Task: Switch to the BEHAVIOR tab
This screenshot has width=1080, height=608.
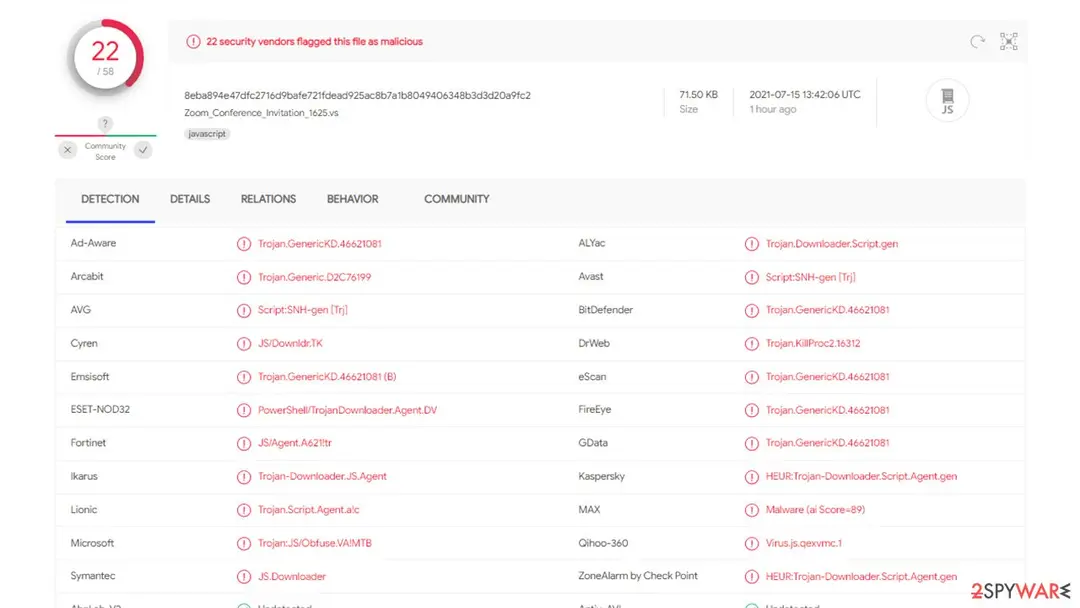Action: tap(353, 199)
